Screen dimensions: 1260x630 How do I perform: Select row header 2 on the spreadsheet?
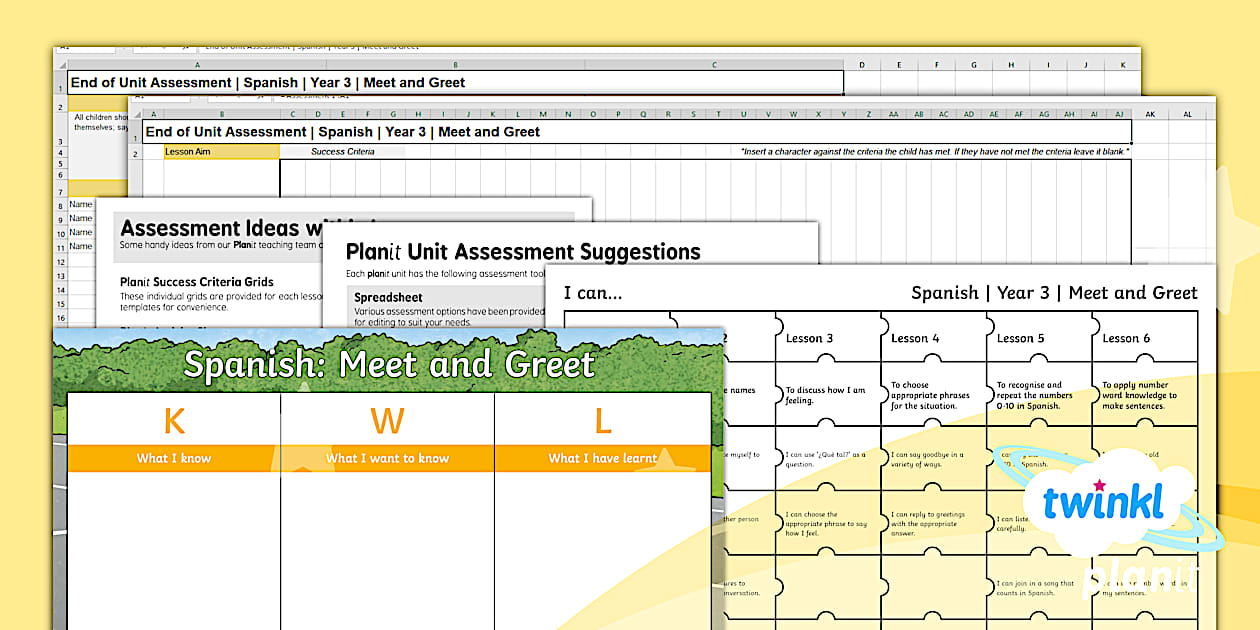click(x=136, y=151)
